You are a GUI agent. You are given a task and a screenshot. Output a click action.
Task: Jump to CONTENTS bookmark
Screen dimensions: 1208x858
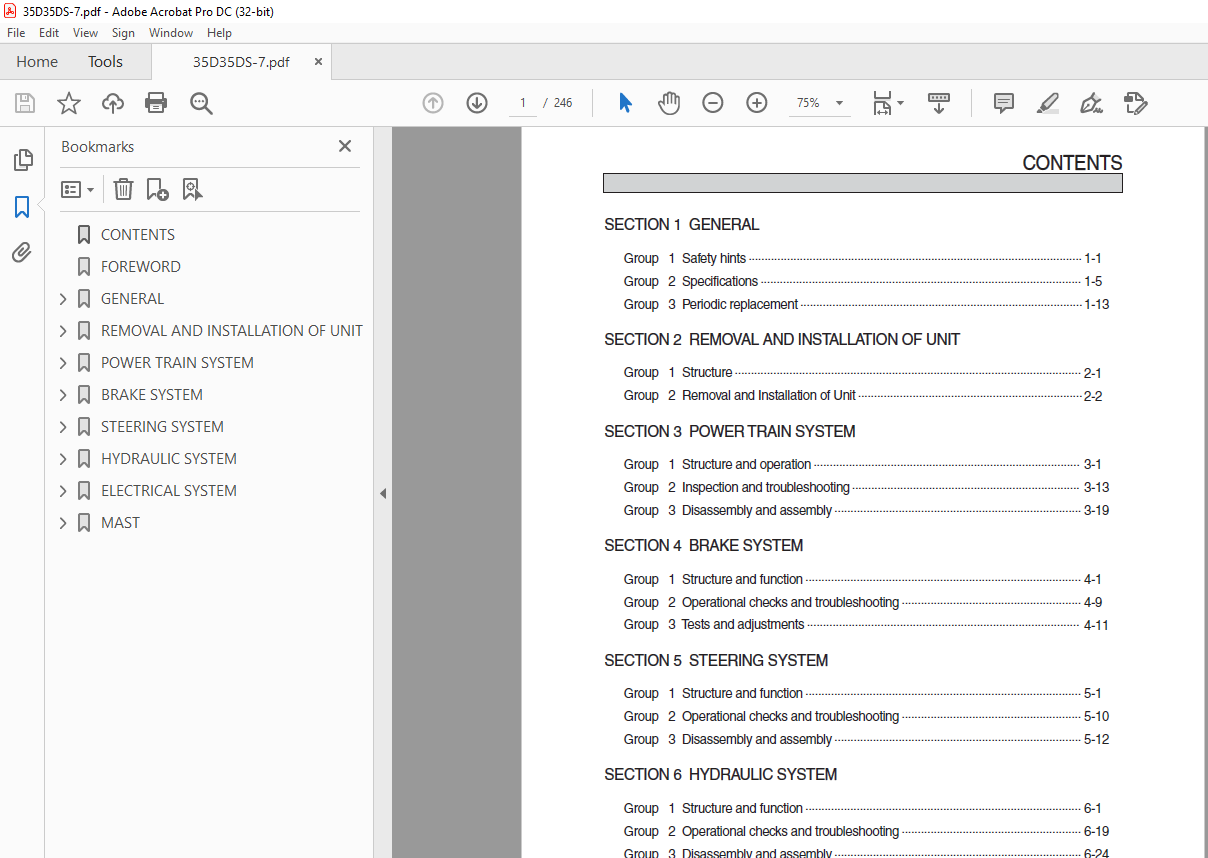pos(138,235)
